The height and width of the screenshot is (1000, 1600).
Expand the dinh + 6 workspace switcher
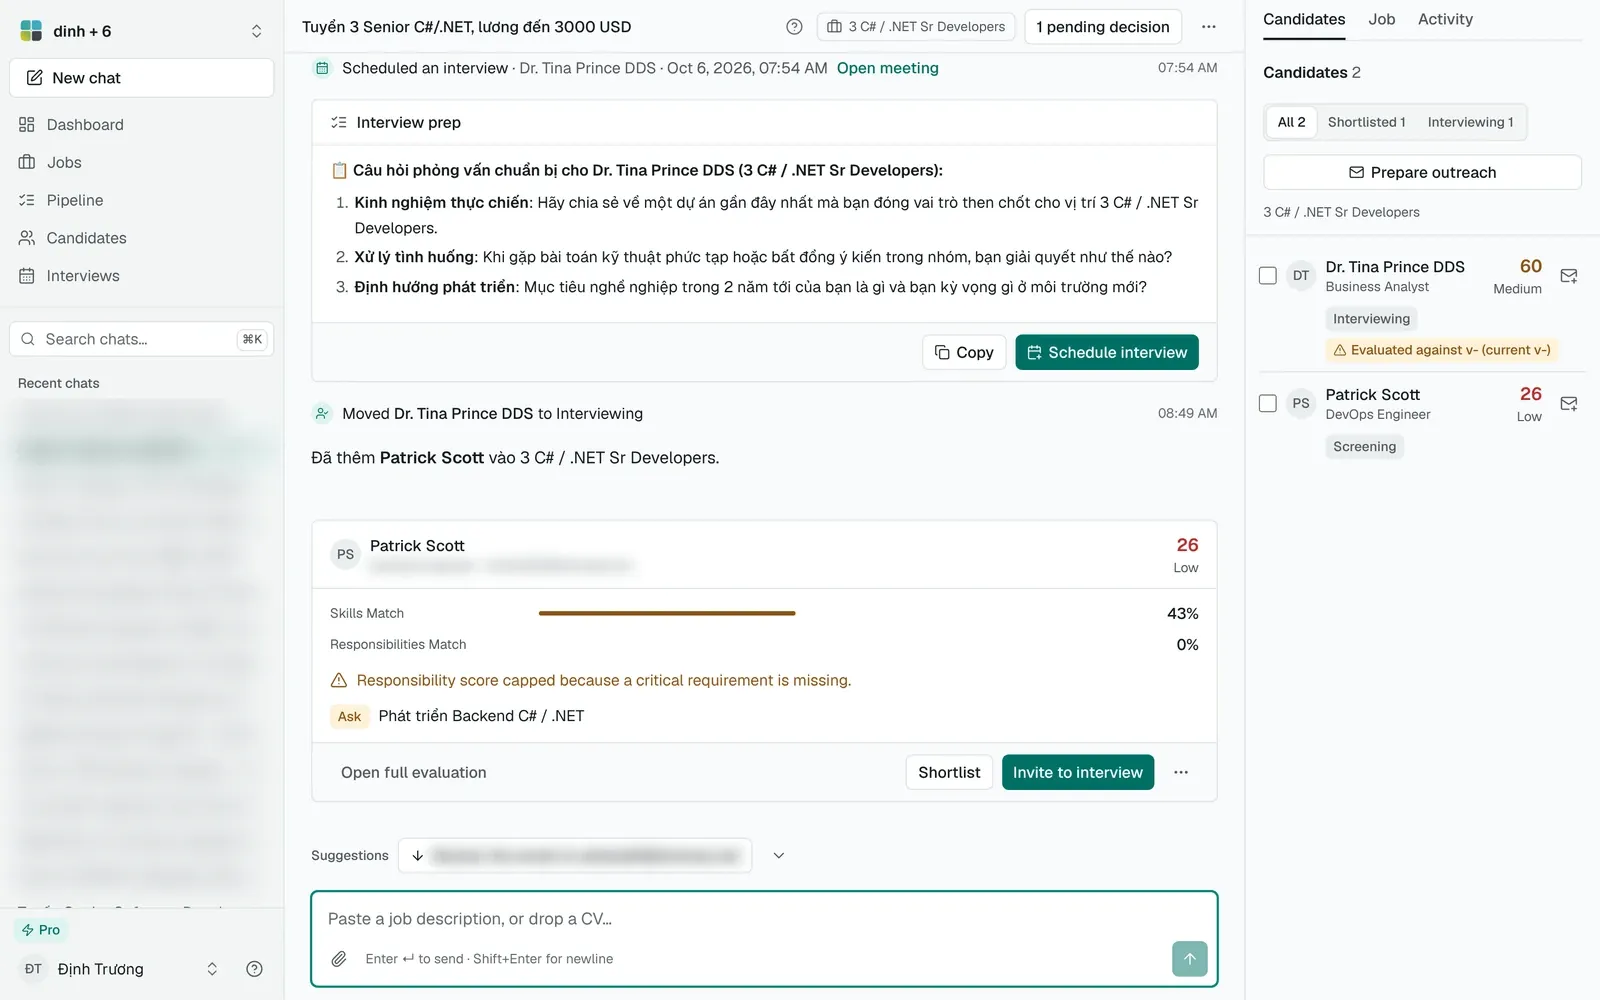coord(256,31)
